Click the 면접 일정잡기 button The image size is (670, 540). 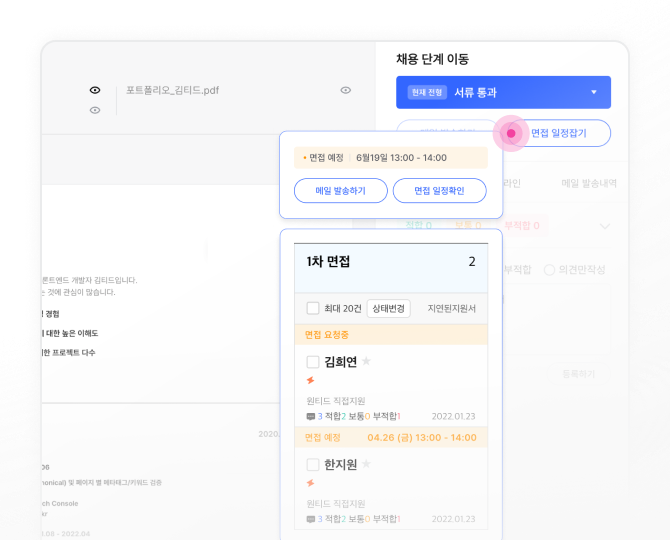[x=559, y=133]
